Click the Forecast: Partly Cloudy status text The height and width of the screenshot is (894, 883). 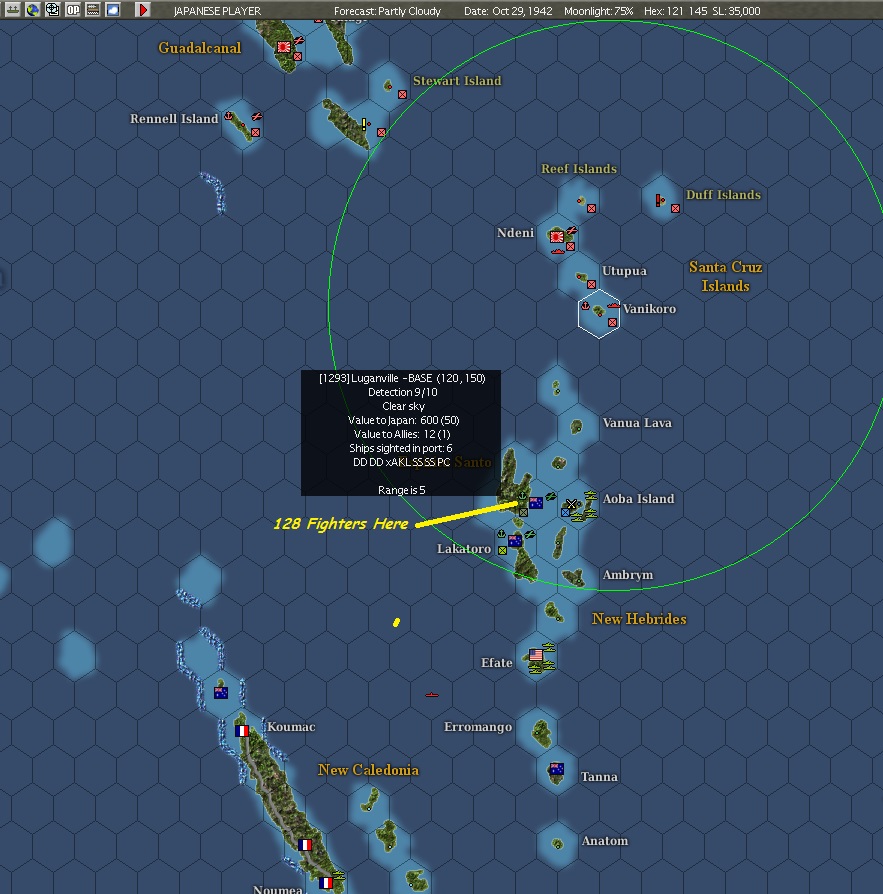[x=387, y=11]
